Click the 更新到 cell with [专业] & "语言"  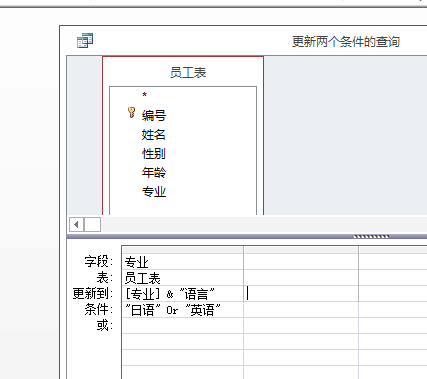[x=183, y=294]
